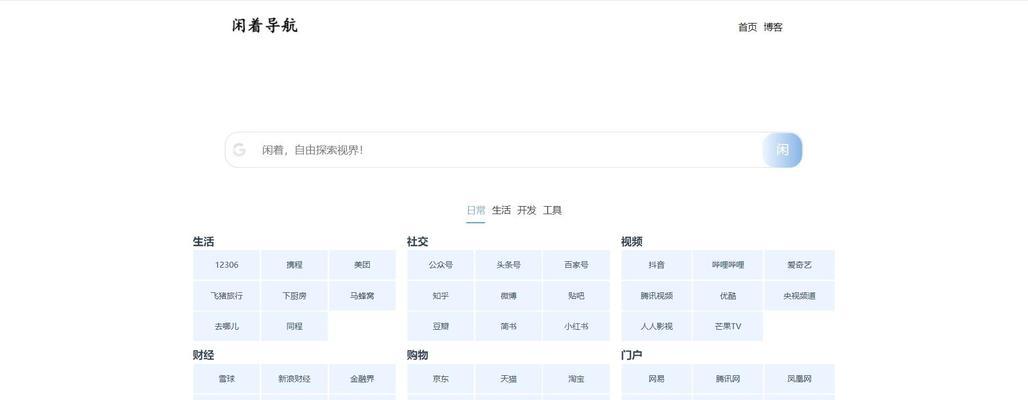Open the 闲着导航 site logo
Screen dimensions: 1028x400
[x=265, y=26]
